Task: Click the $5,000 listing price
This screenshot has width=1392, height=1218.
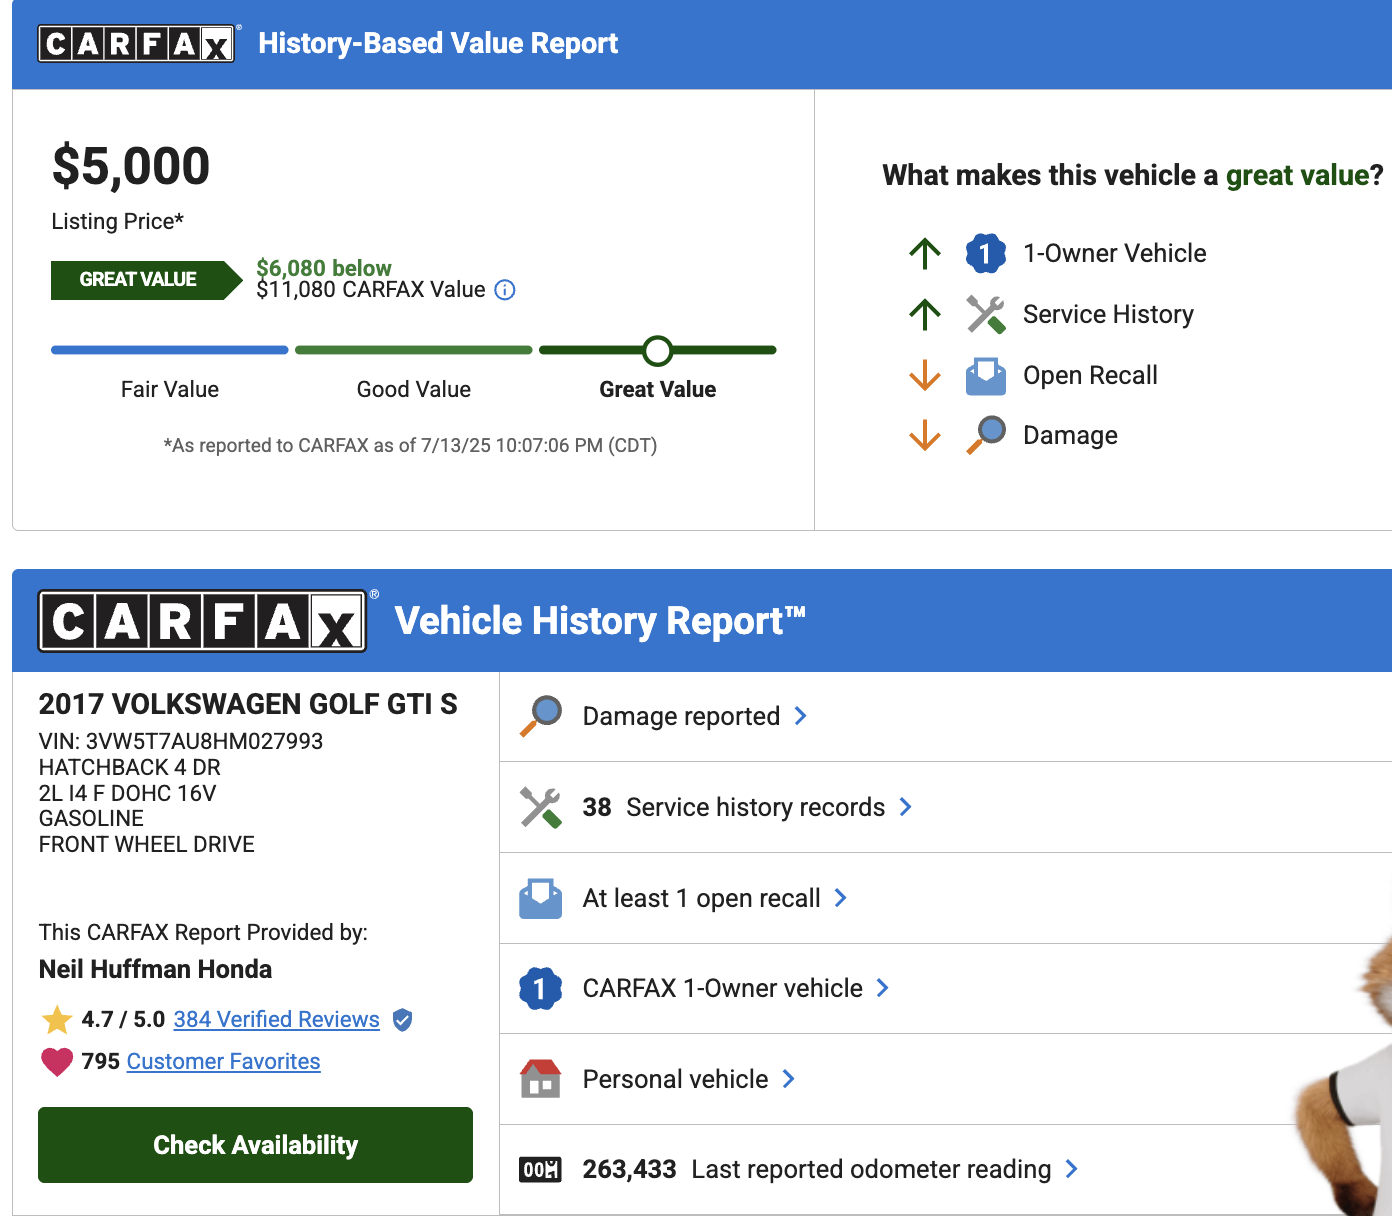Action: pos(131,166)
